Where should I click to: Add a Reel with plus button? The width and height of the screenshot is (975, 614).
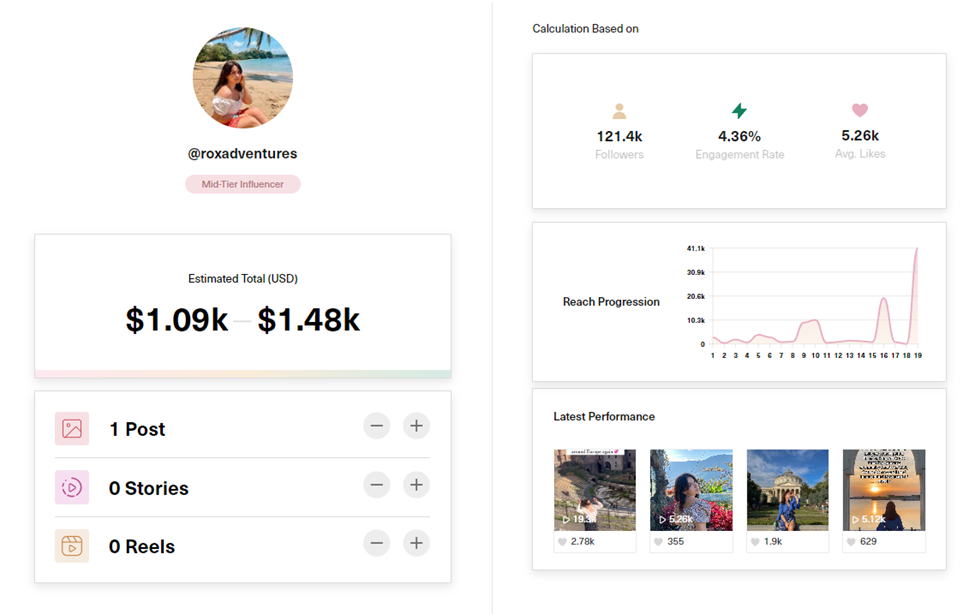tap(417, 543)
